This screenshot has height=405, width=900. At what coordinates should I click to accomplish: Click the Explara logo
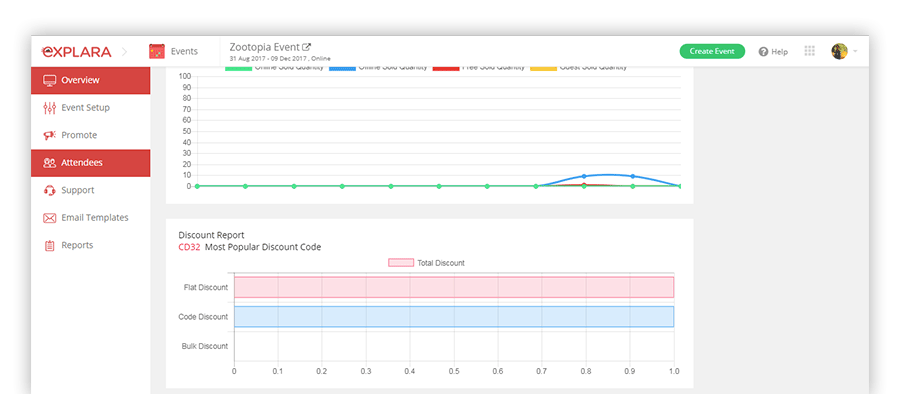pyautogui.click(x=77, y=52)
